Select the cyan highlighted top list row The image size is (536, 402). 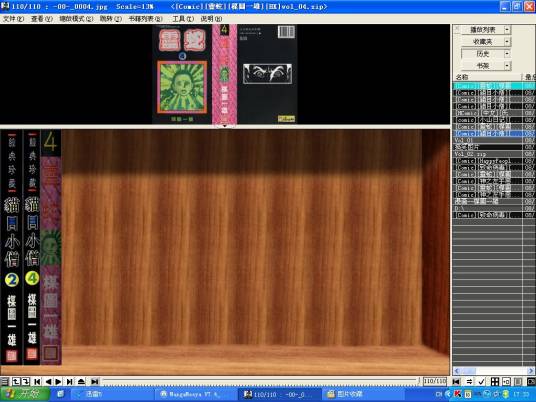(494, 85)
